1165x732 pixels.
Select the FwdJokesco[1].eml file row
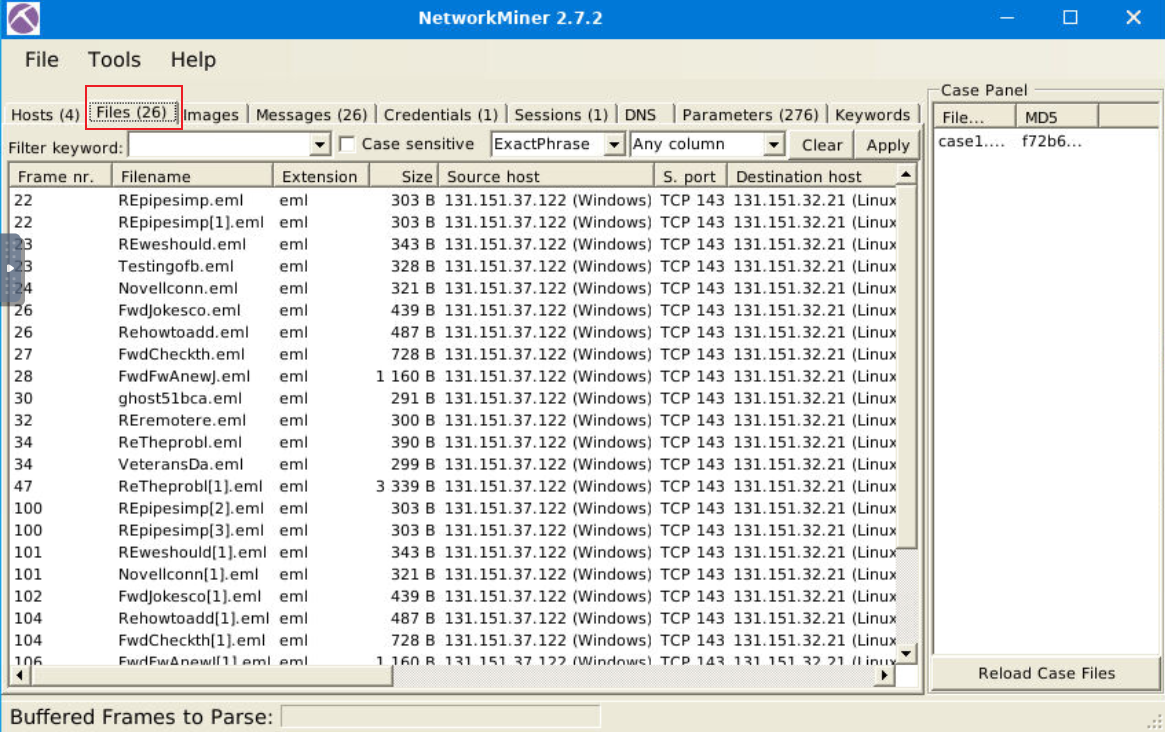454,596
